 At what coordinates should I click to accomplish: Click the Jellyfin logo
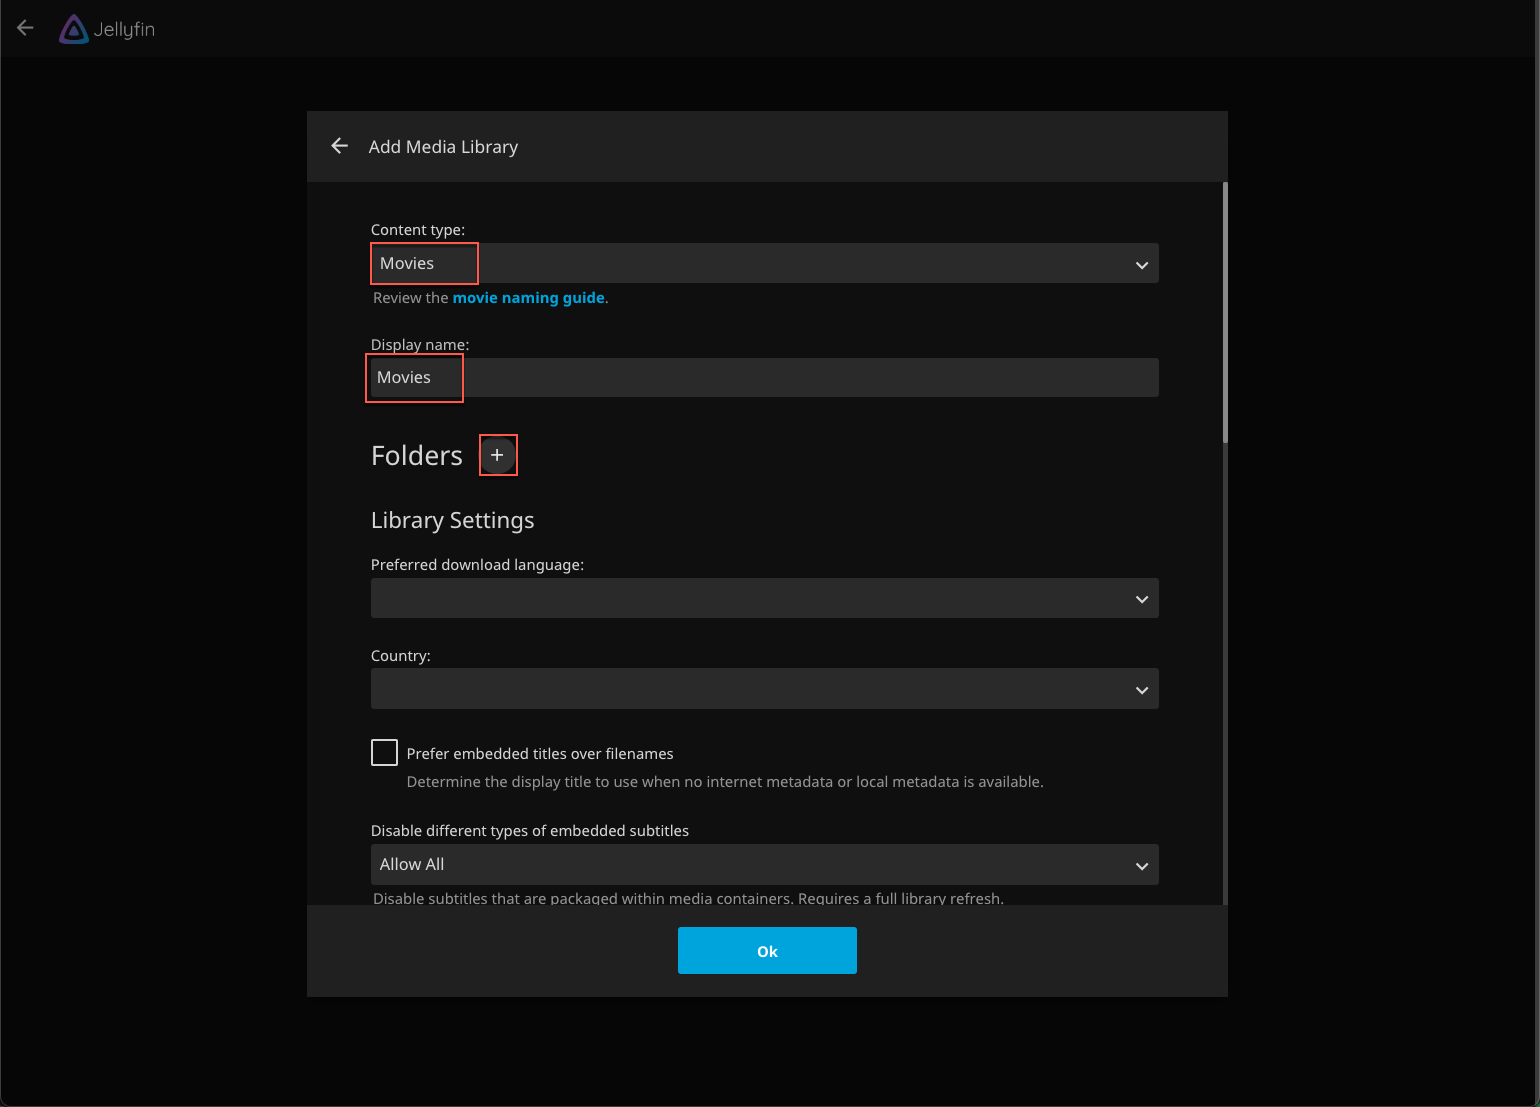pos(107,29)
